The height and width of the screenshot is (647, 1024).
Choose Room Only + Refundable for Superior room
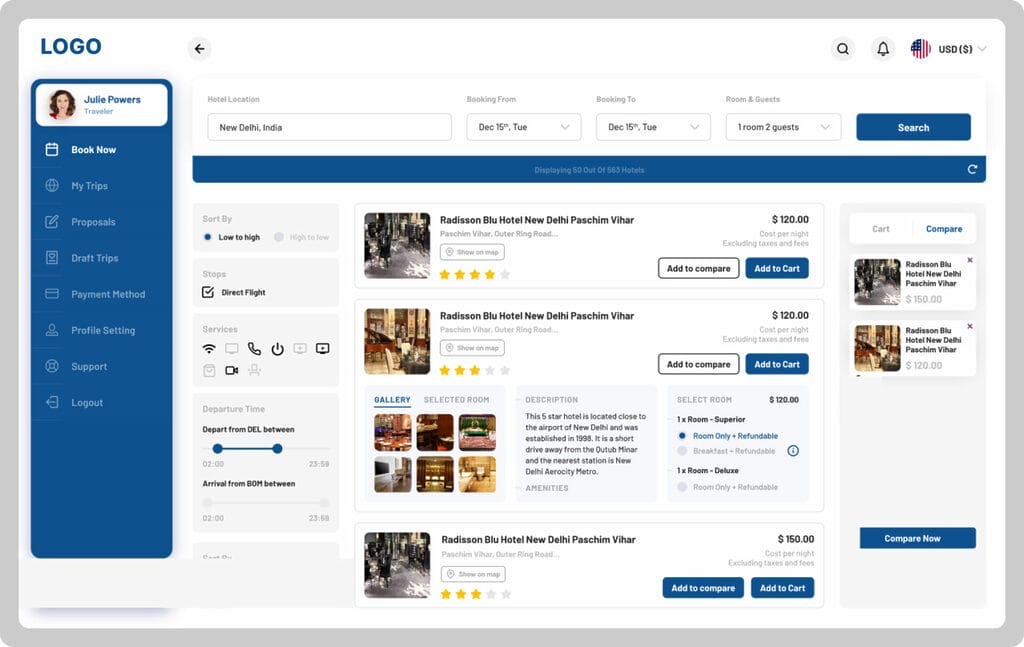click(682, 436)
